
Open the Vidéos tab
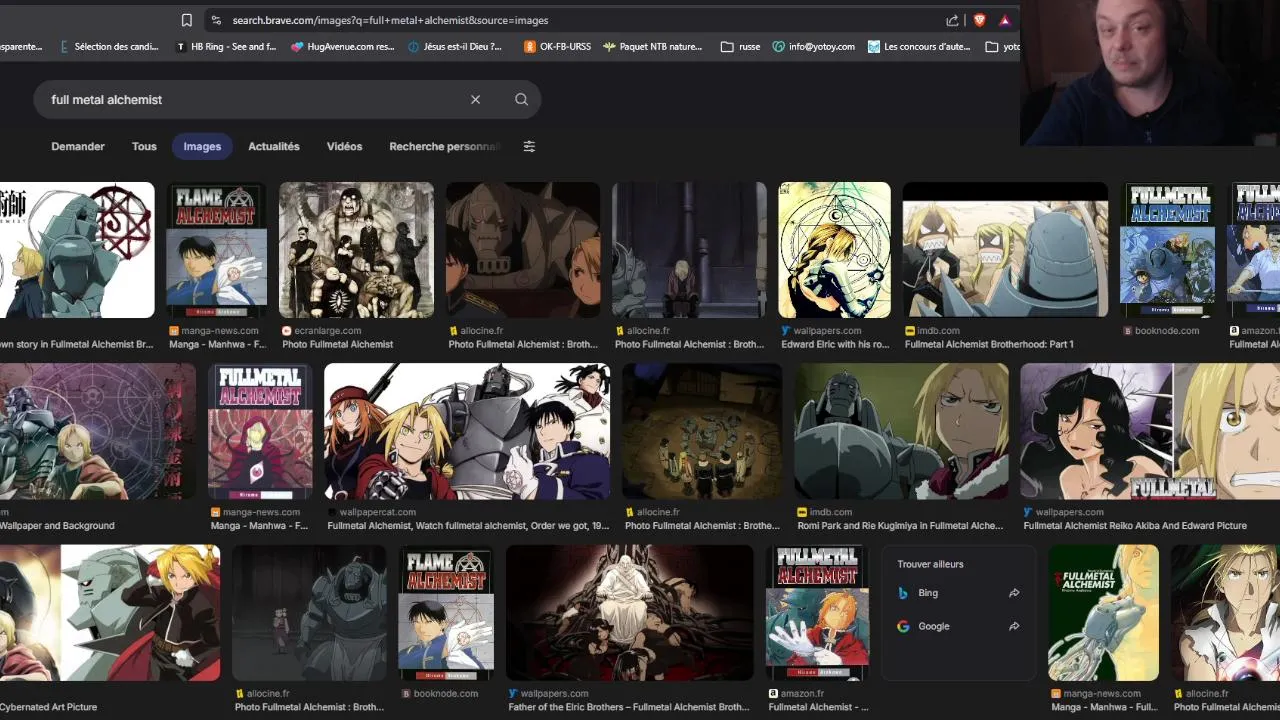tap(344, 146)
